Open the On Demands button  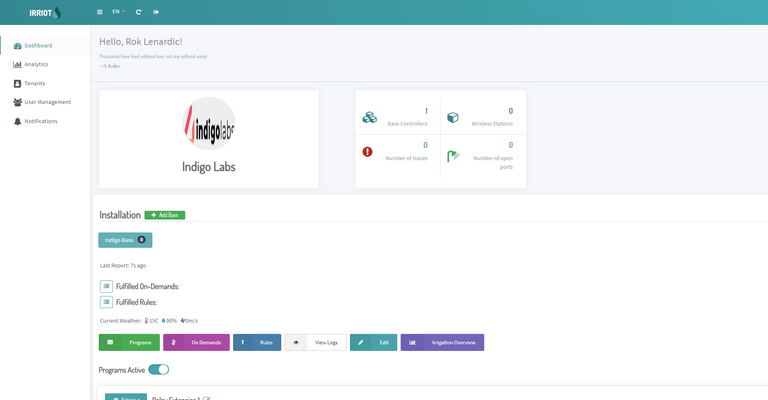196,342
